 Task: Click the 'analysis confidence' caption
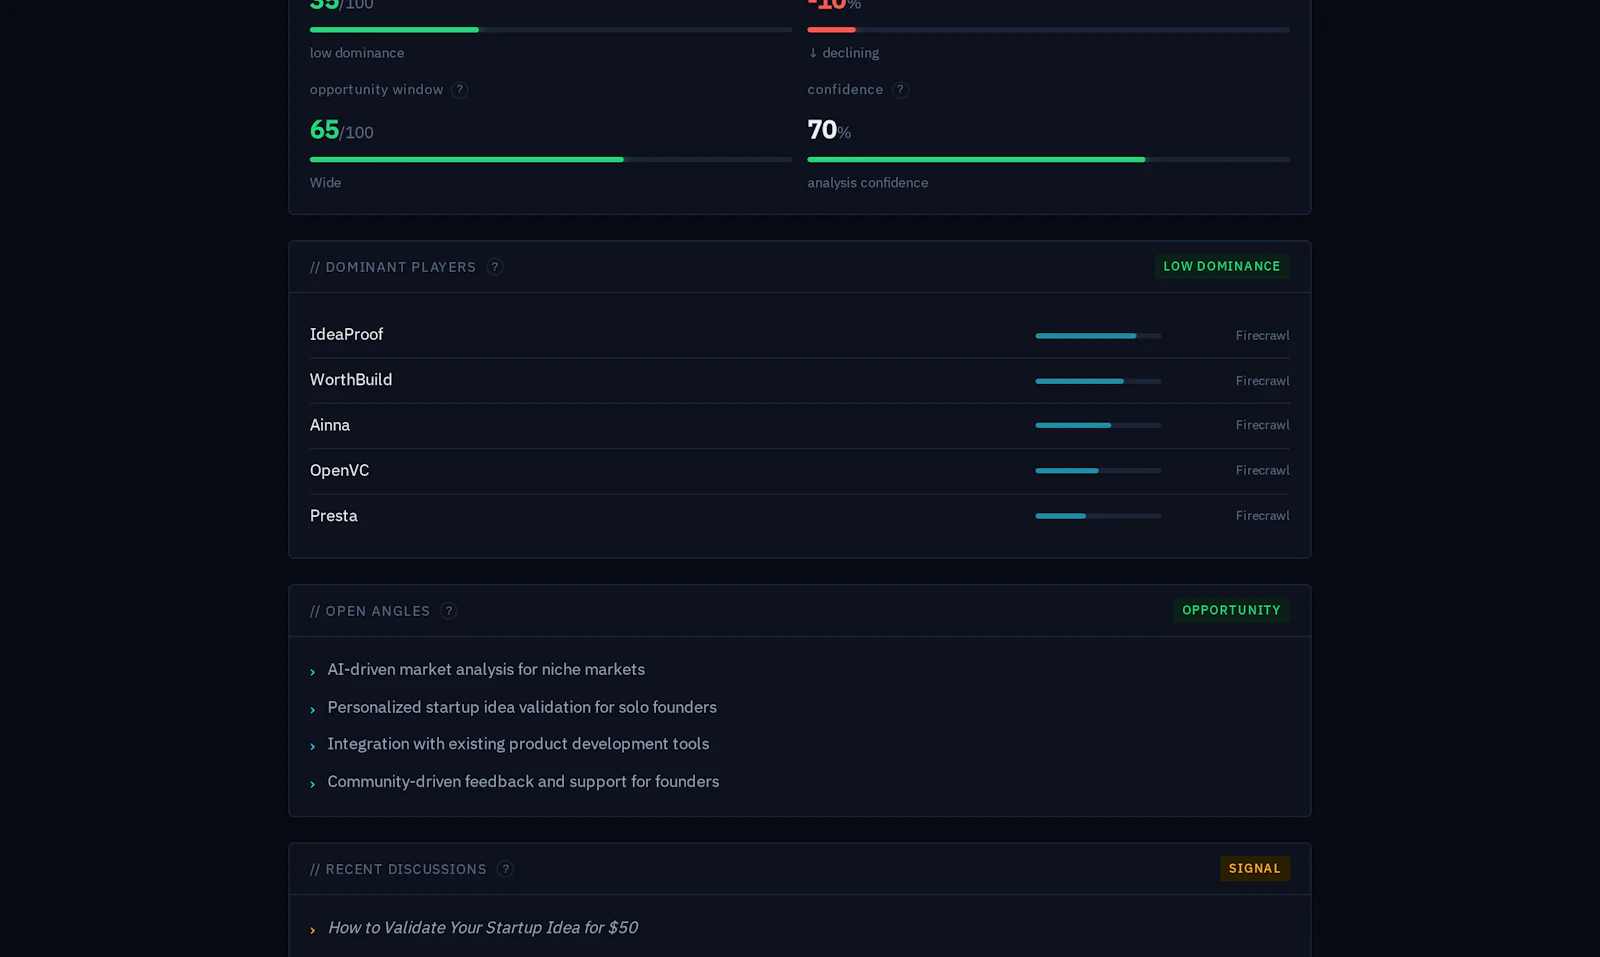click(x=868, y=183)
